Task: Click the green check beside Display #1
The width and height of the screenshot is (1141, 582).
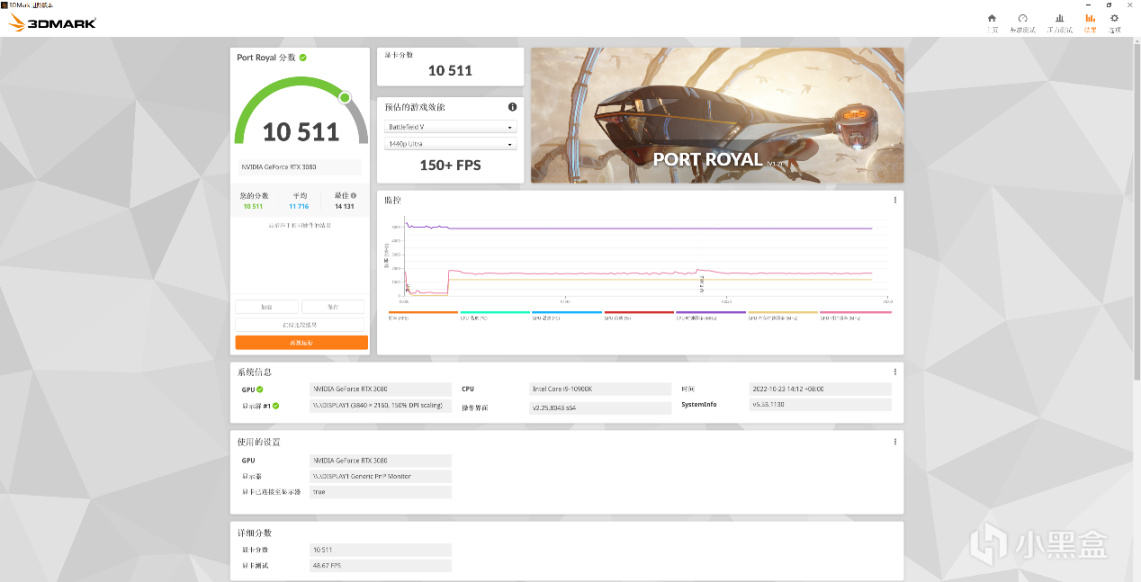Action: tap(276, 406)
